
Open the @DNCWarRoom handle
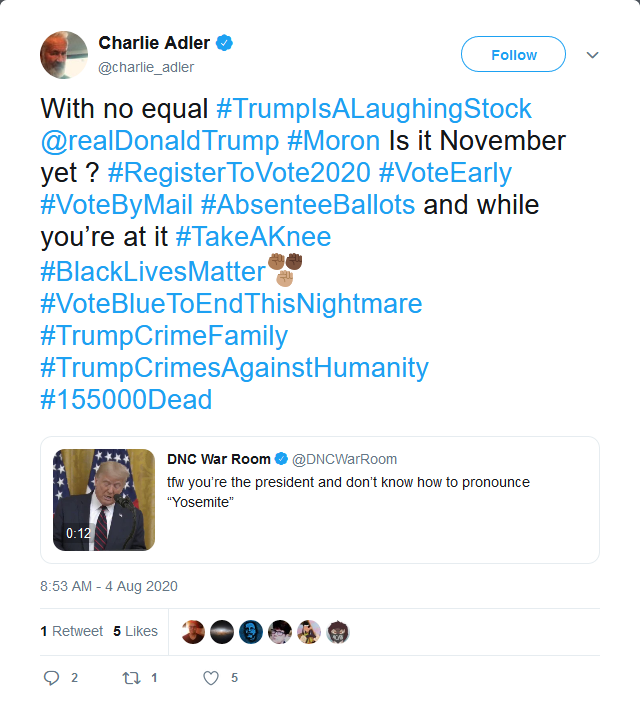344,459
